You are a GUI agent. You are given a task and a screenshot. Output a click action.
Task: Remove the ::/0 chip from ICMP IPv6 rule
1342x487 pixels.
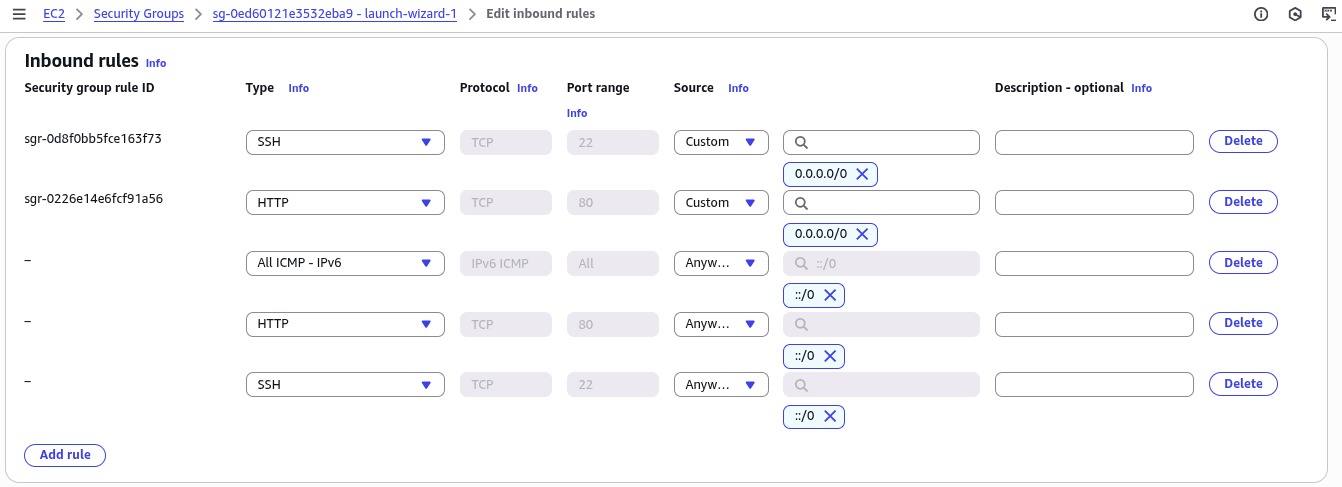pos(829,295)
